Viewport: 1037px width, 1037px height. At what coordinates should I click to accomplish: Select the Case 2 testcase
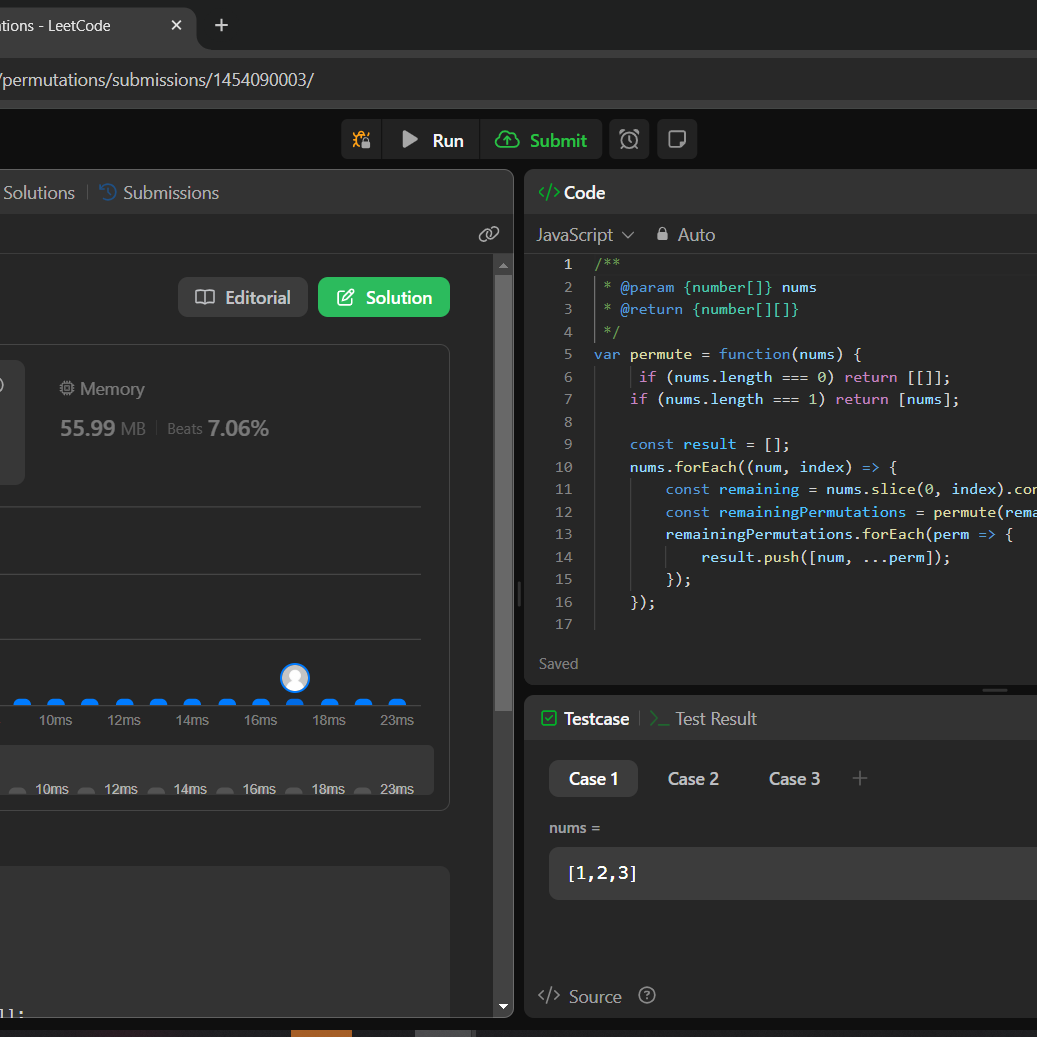693,778
